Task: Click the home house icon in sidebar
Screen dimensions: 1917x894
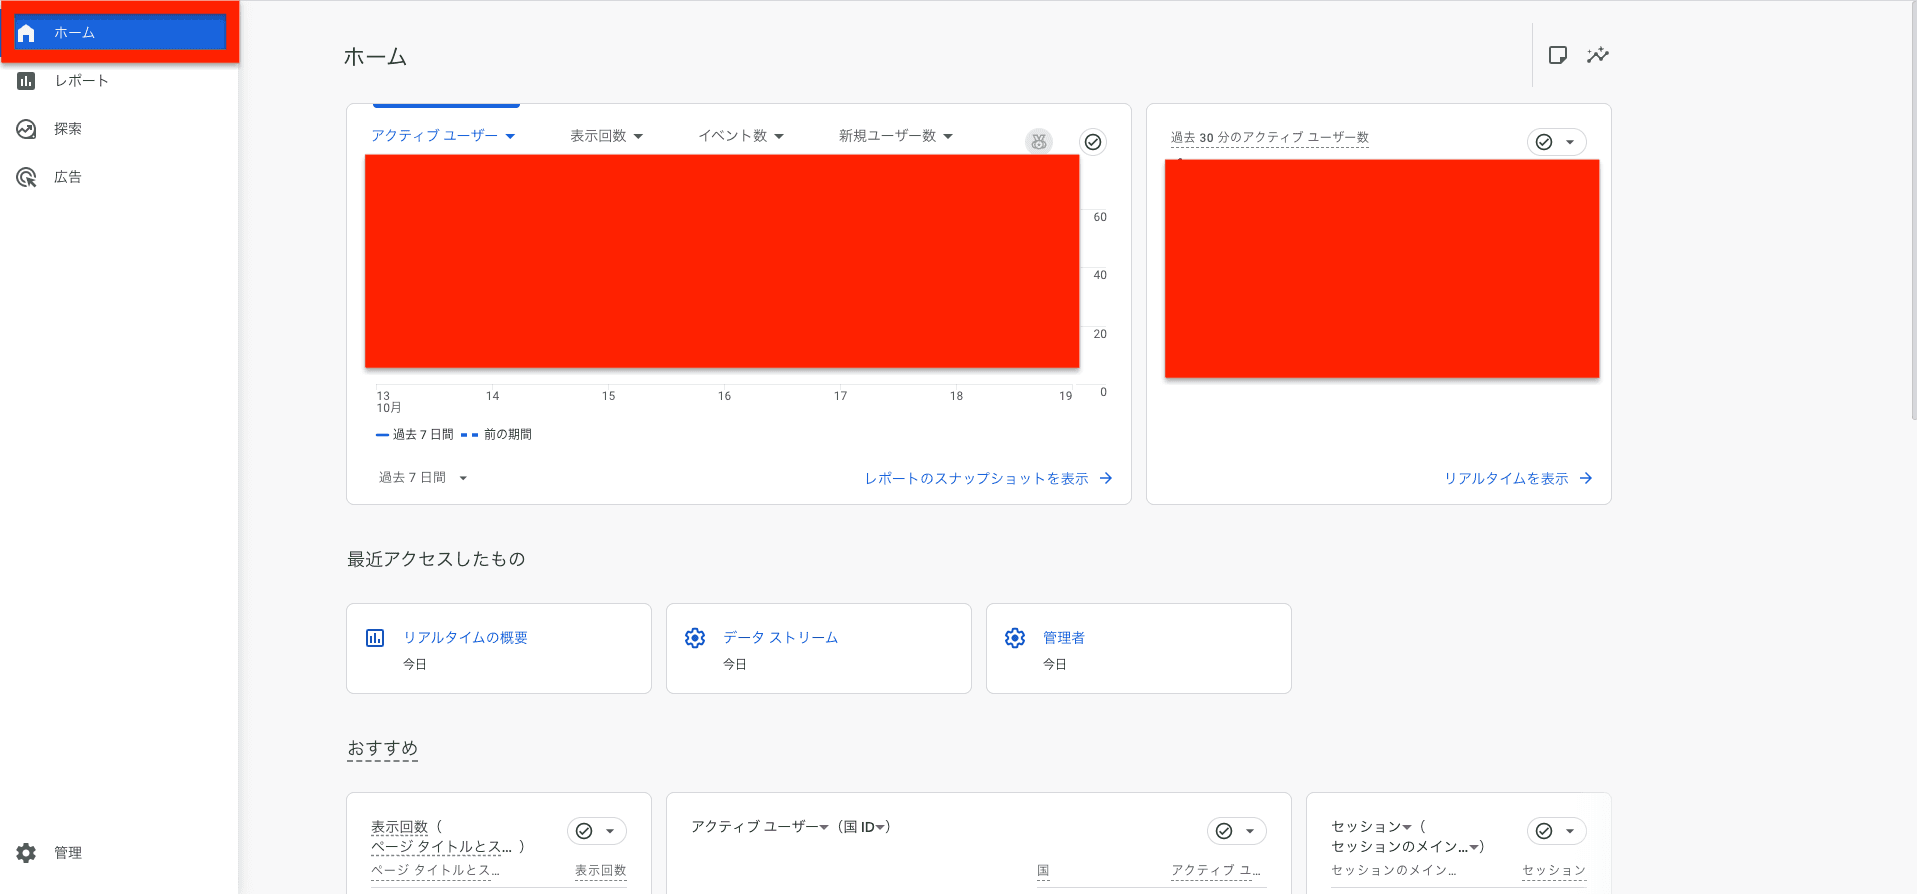Action: [x=27, y=33]
